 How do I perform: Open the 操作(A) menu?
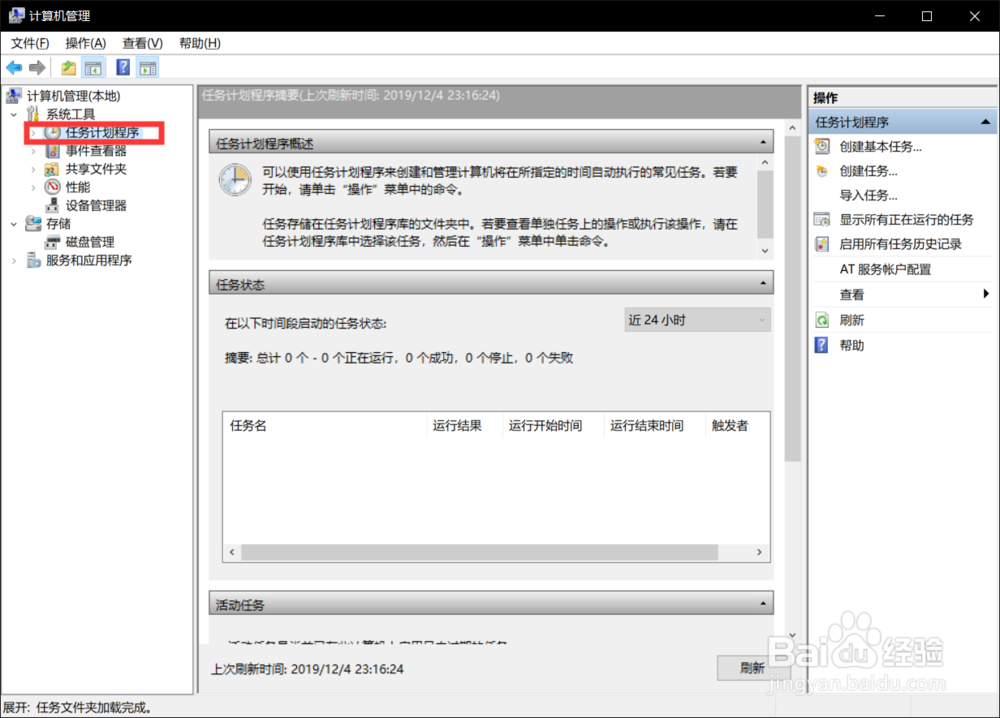(85, 43)
